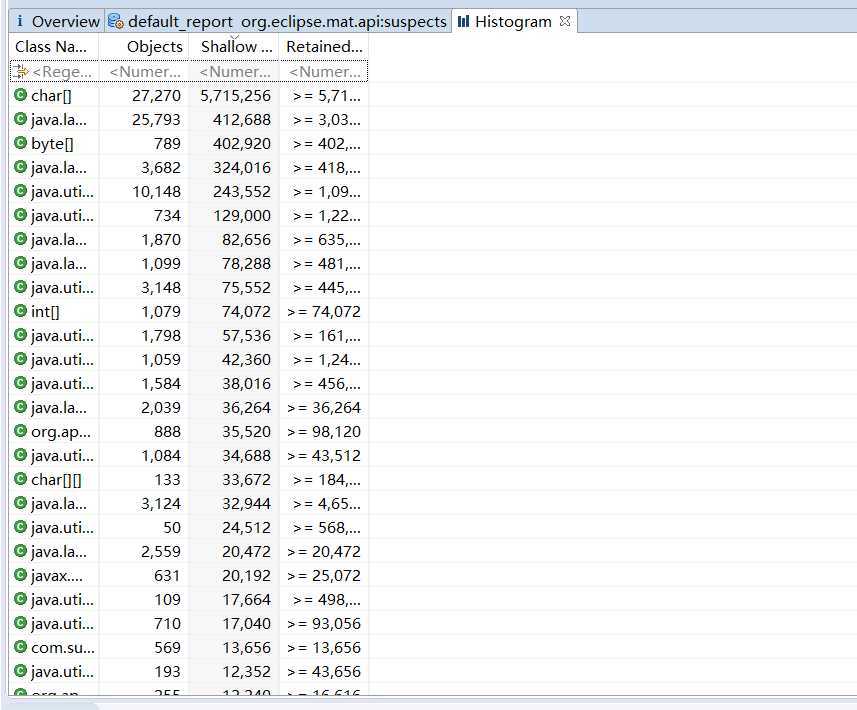The height and width of the screenshot is (710, 857).
Task: Open the default_report suspects tab
Action: 278,22
